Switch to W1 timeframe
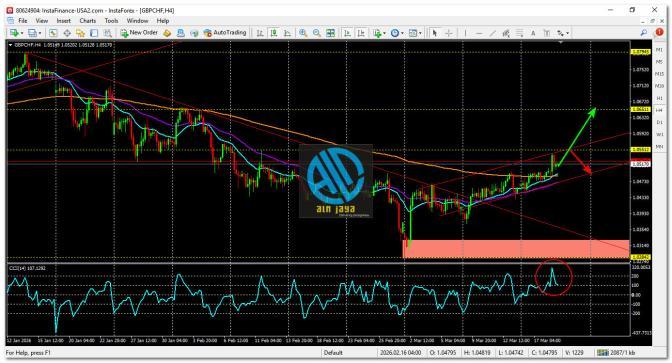 (659, 135)
